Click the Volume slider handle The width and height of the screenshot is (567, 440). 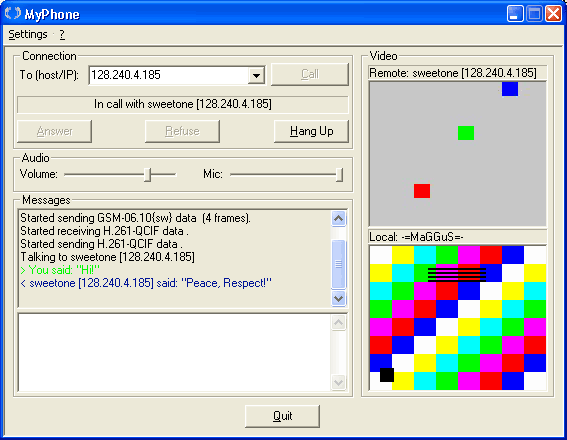(147, 175)
